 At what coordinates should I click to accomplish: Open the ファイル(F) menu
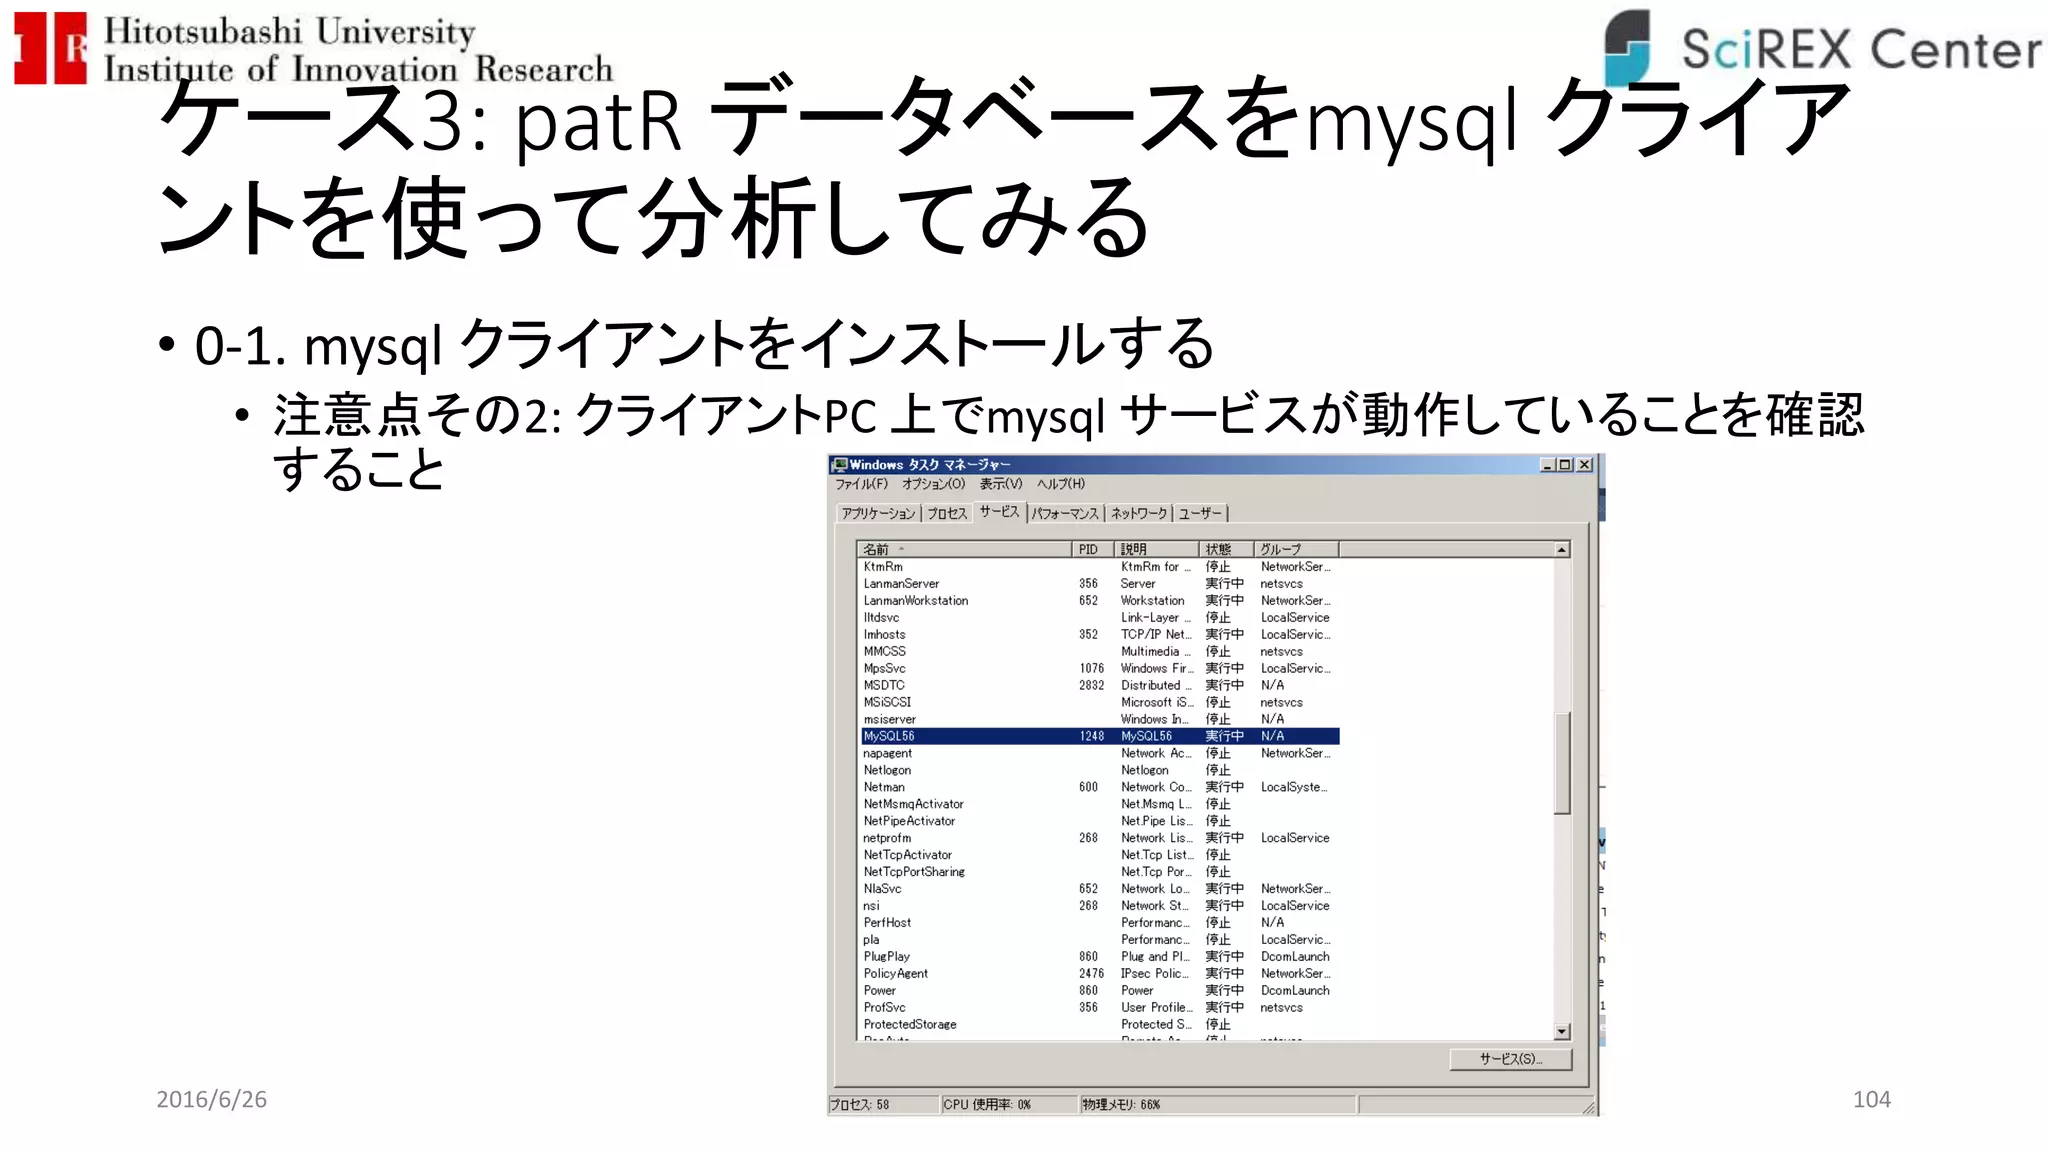coord(861,484)
